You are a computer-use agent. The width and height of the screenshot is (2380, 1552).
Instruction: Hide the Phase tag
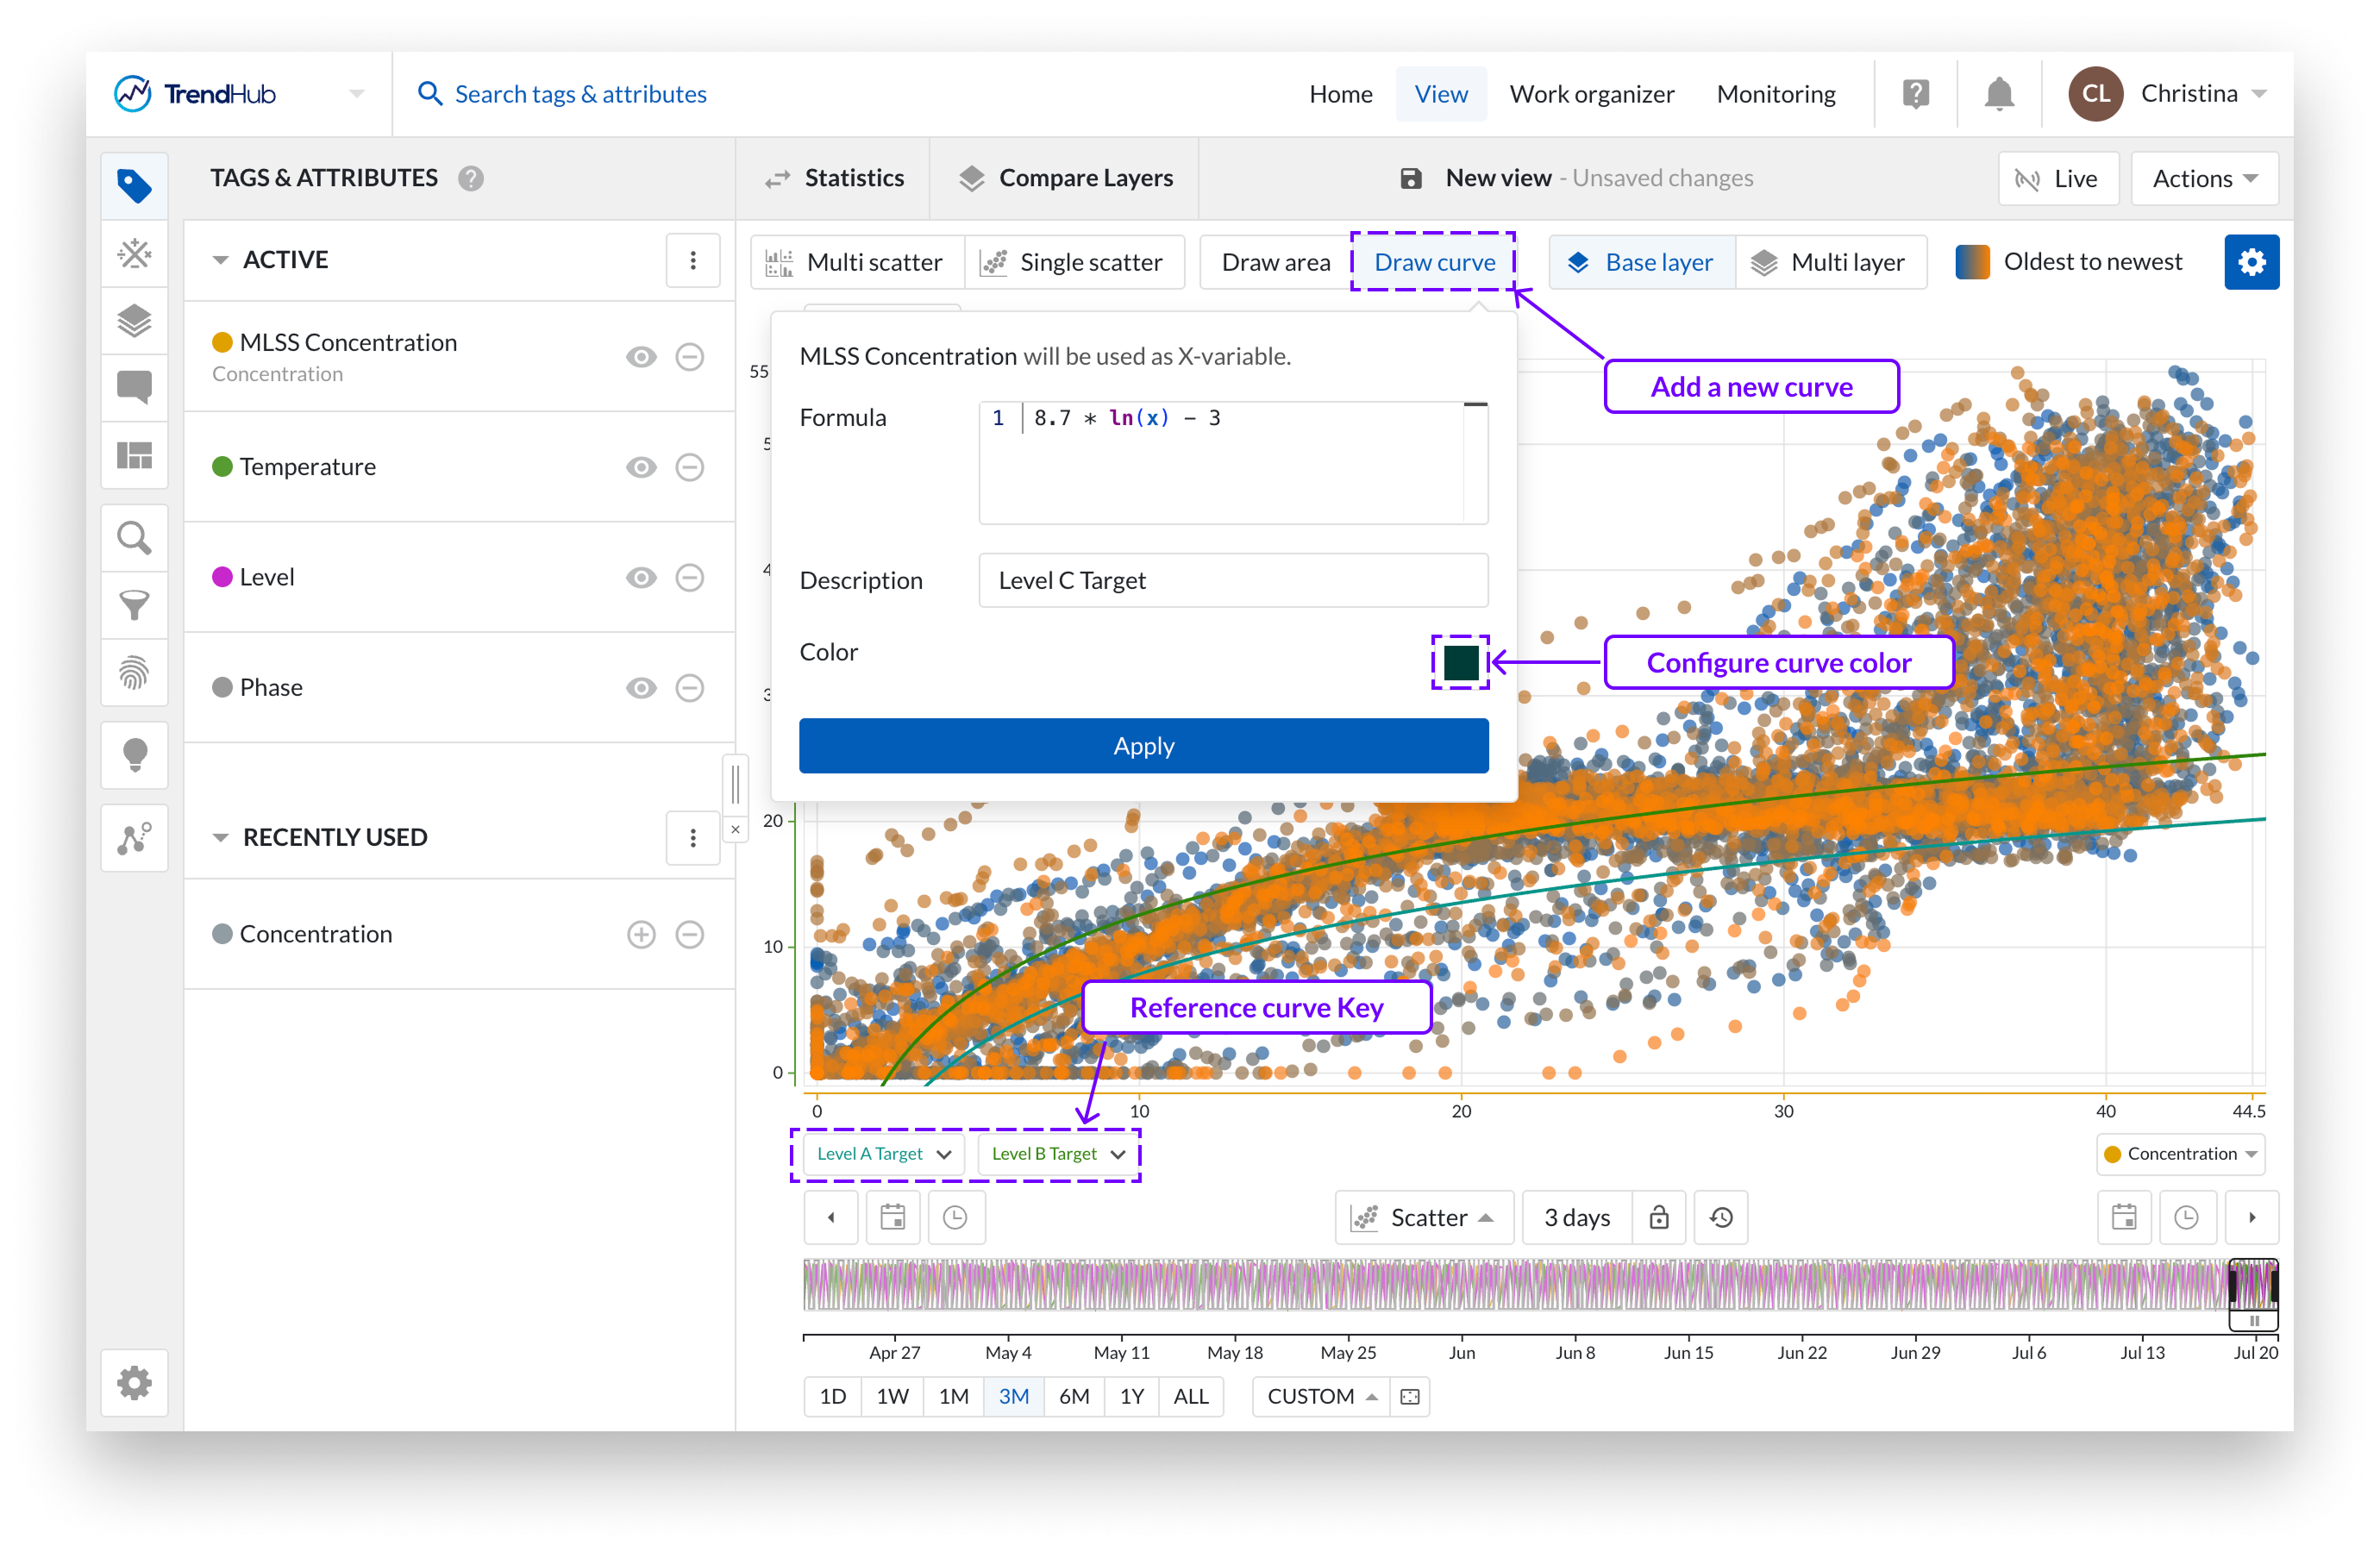[641, 687]
